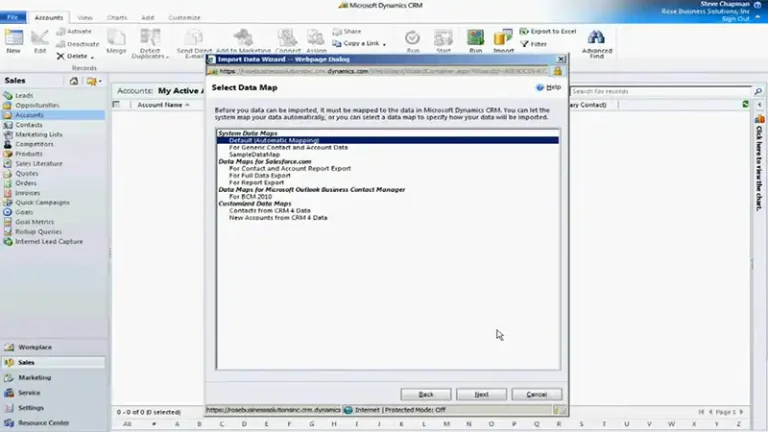The height and width of the screenshot is (432, 768).
Task: Select For Contact and Account Report Export
Action: 290,168
